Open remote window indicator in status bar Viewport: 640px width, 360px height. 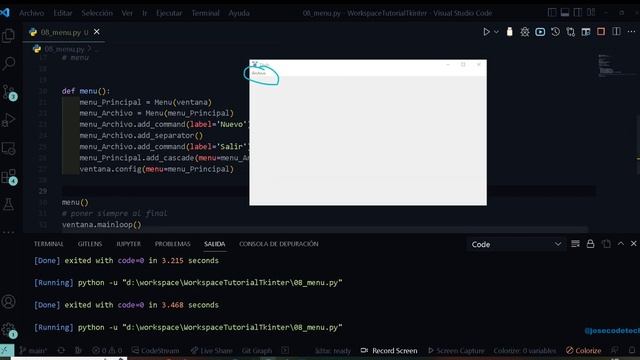tap(6, 350)
